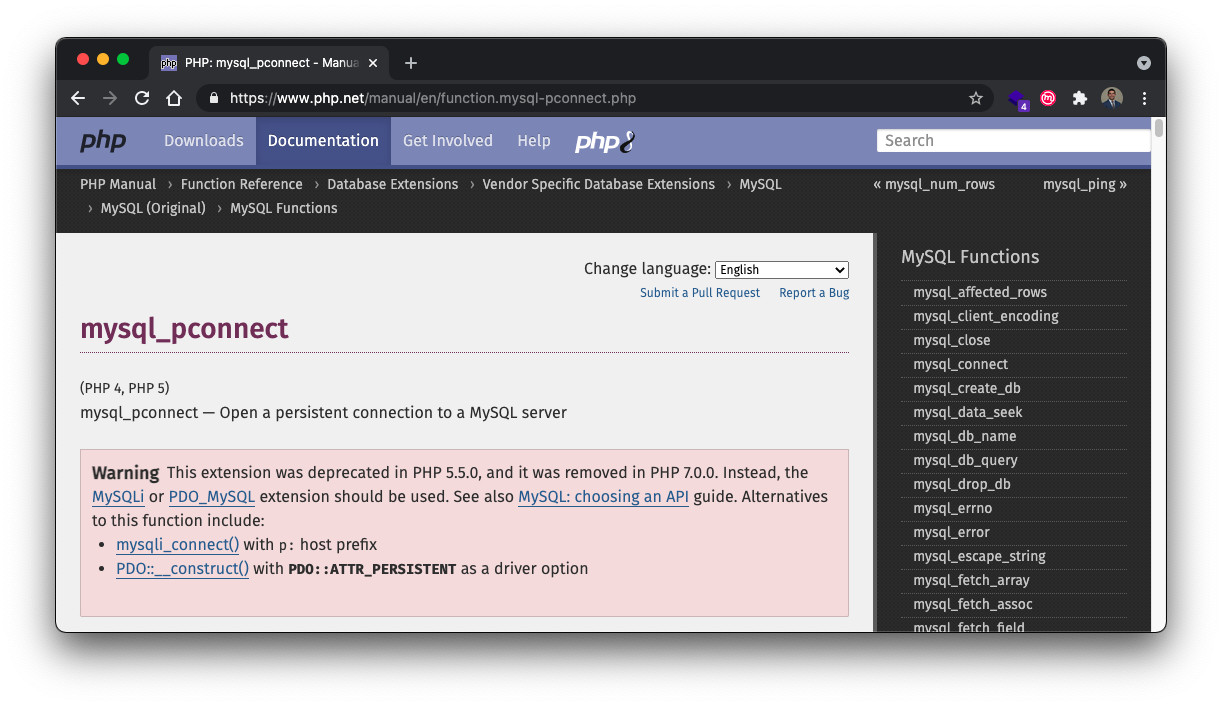Open the Downloads menu item
1222x706 pixels.
pyautogui.click(x=204, y=141)
